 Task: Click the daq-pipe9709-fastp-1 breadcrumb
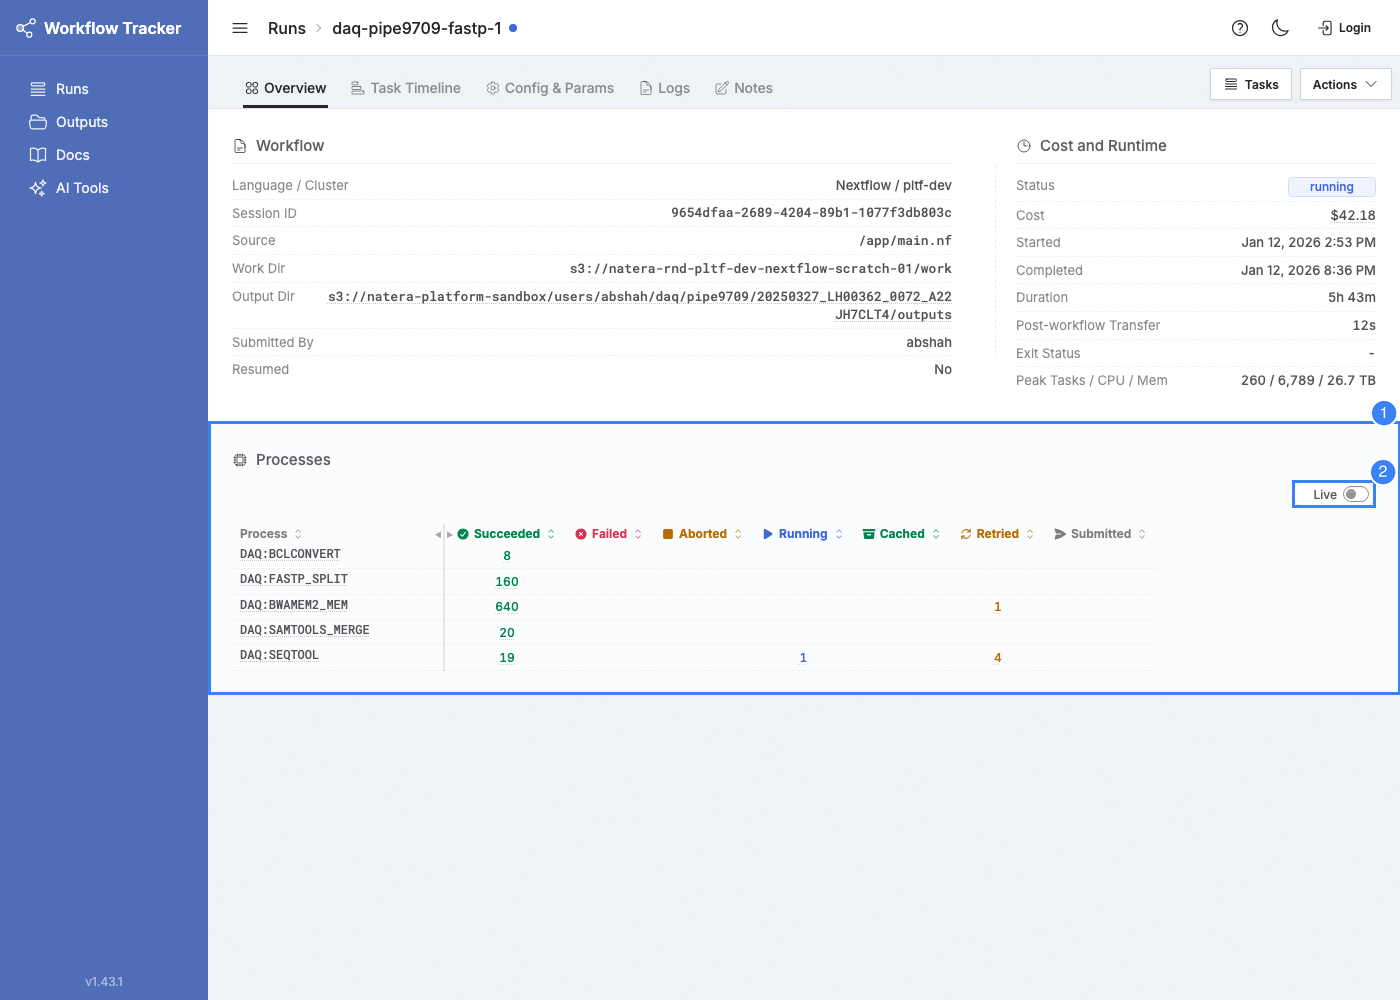point(417,28)
